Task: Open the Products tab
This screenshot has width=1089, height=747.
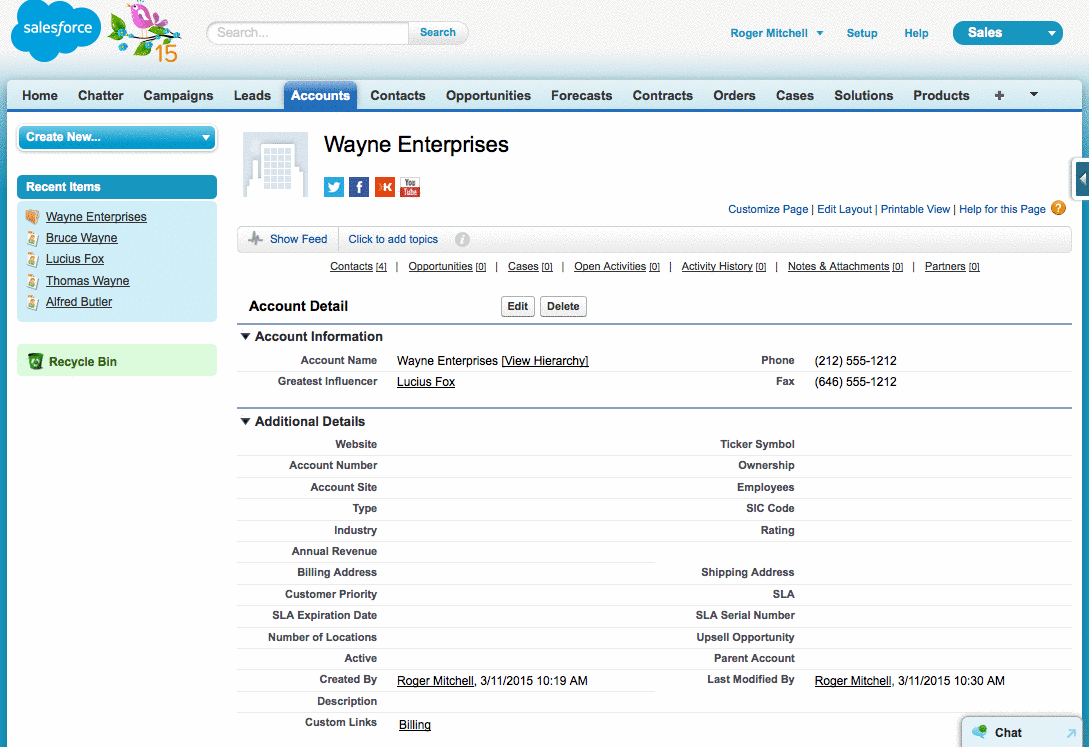Action: 941,96
